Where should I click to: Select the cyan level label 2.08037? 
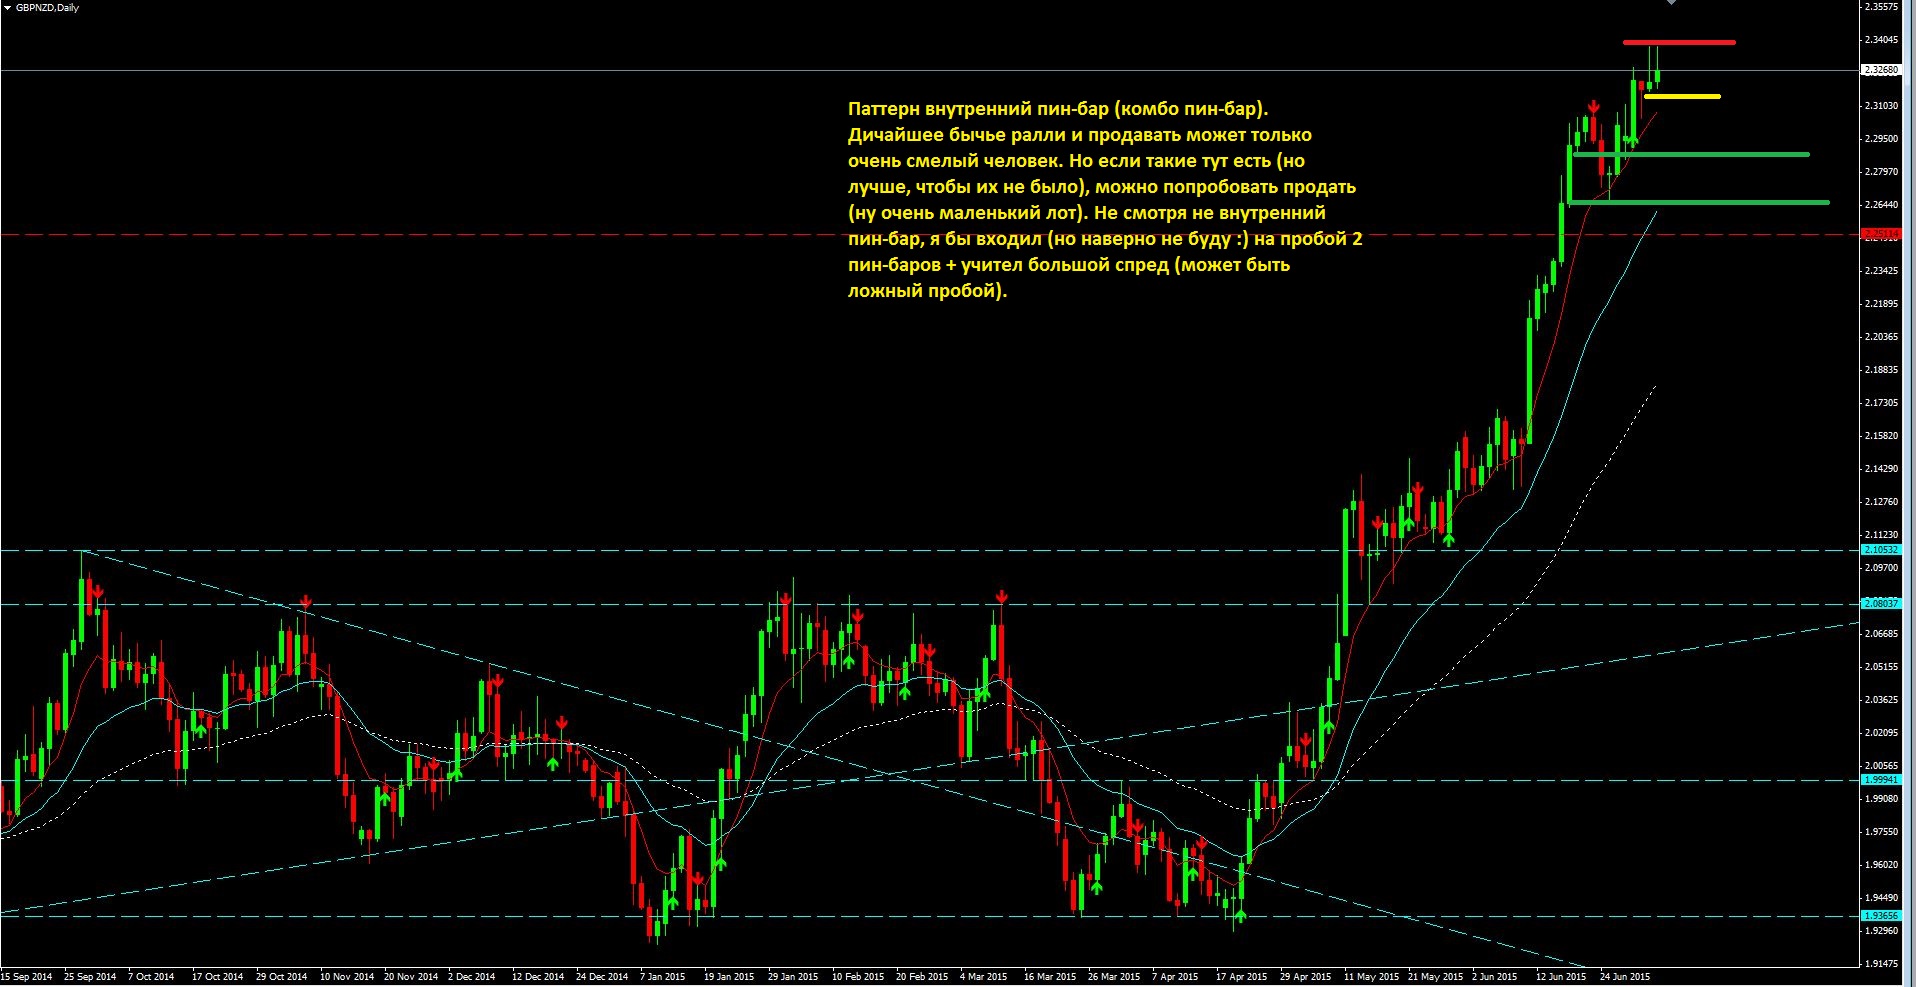point(1881,604)
